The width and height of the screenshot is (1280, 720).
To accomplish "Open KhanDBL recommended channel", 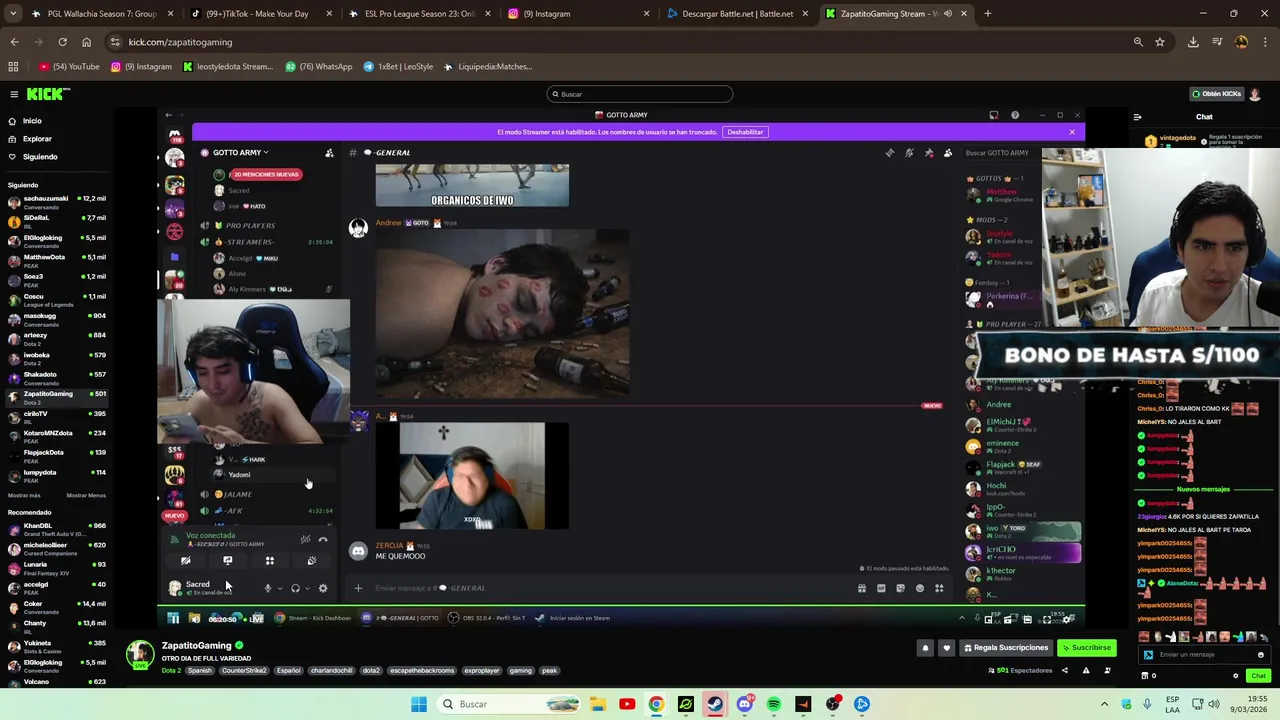I will tap(56, 528).
